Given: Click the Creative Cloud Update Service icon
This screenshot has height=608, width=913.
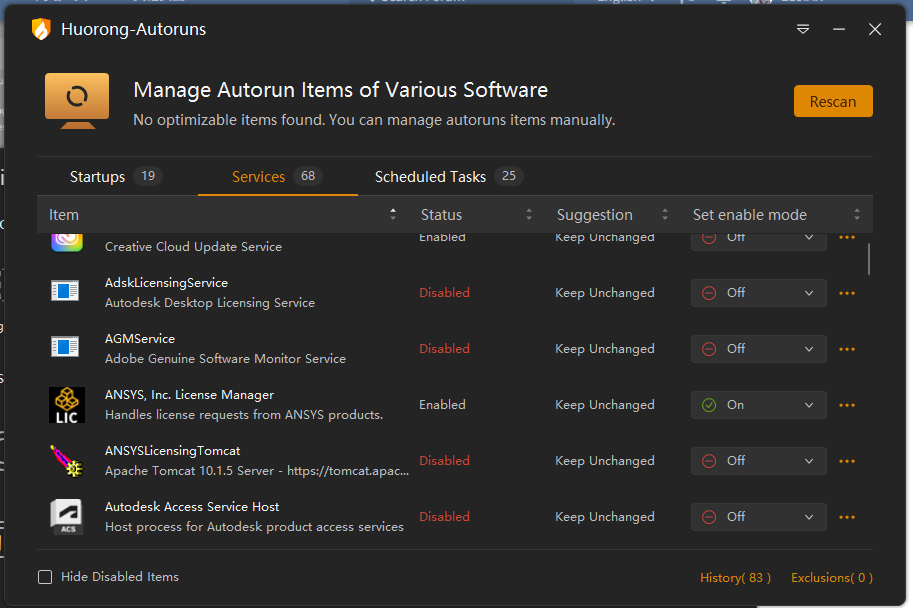Looking at the screenshot, I should (x=67, y=242).
